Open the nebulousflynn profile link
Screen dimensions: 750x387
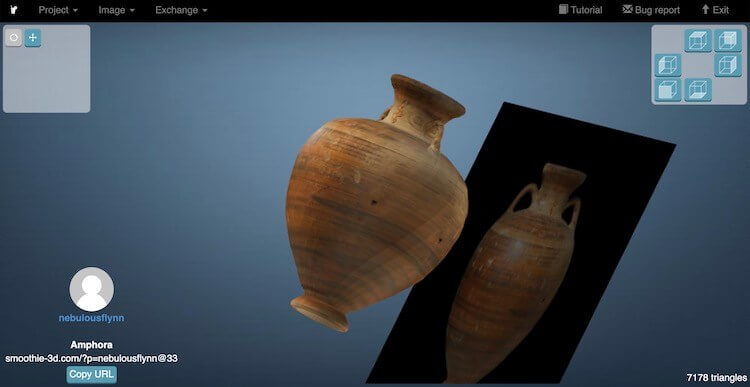[91, 318]
